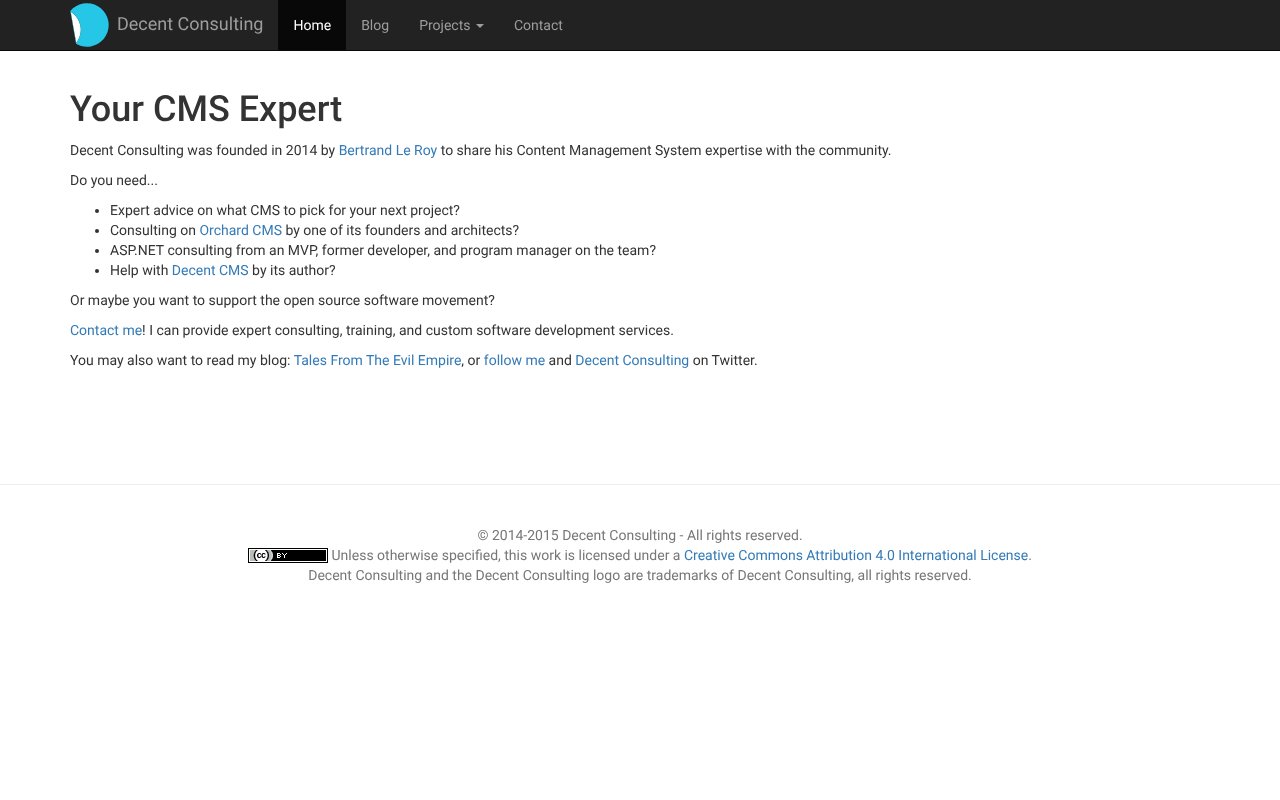Open the Creative Commons Attribution 4.0 license
This screenshot has width=1280, height=800.
click(856, 555)
